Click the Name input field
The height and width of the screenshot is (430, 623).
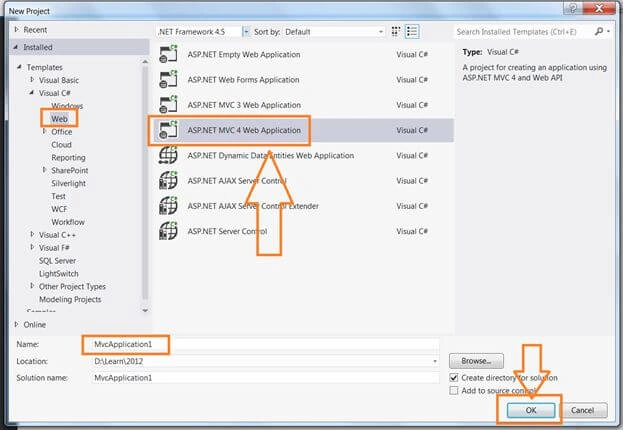[265, 344]
